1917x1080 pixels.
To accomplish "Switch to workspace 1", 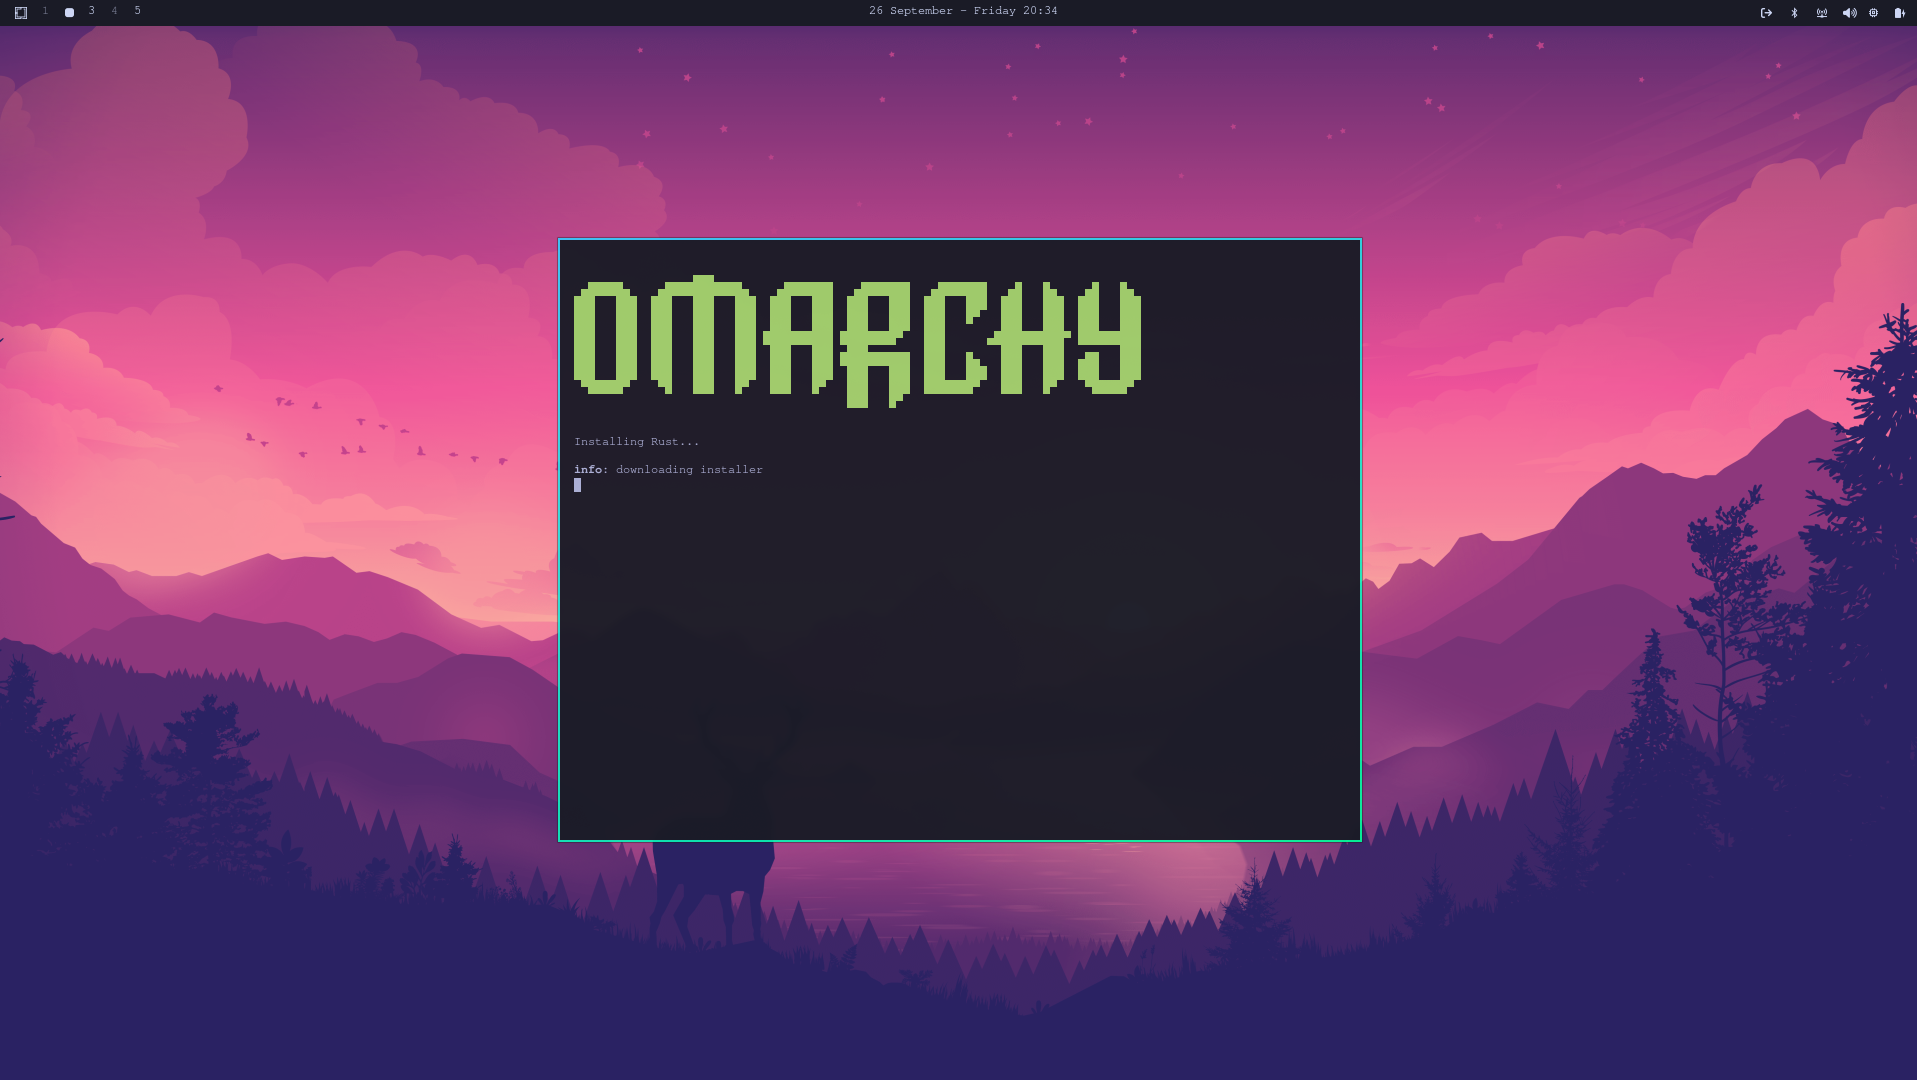I will (x=45, y=12).
